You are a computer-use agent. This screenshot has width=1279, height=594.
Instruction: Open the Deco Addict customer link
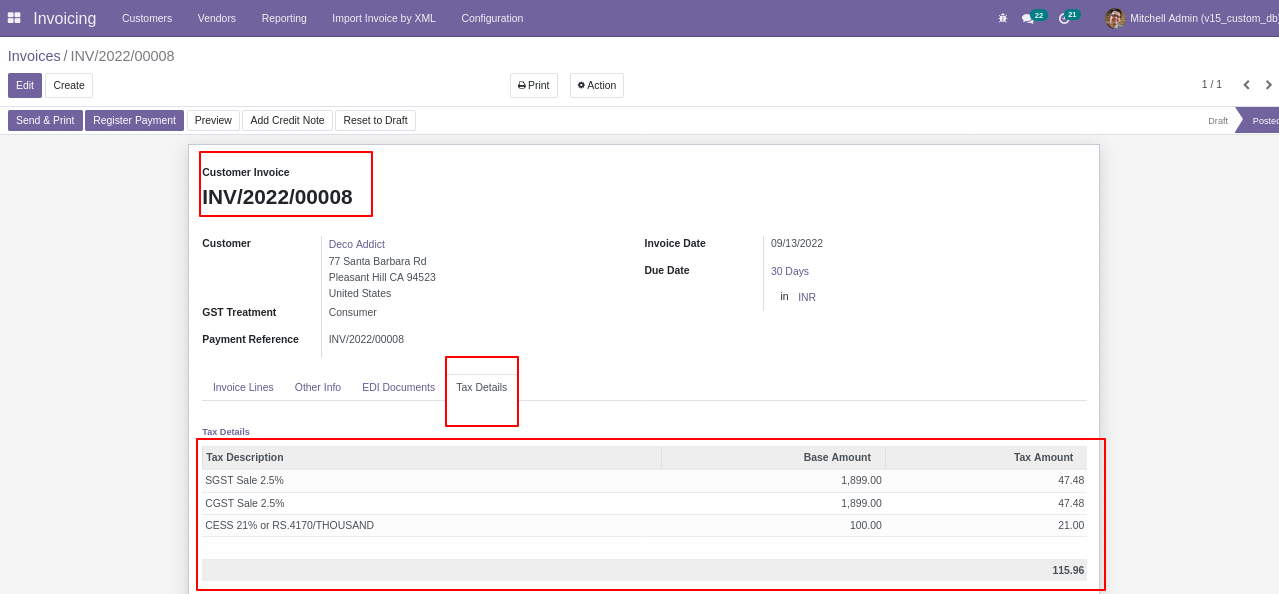[357, 244]
